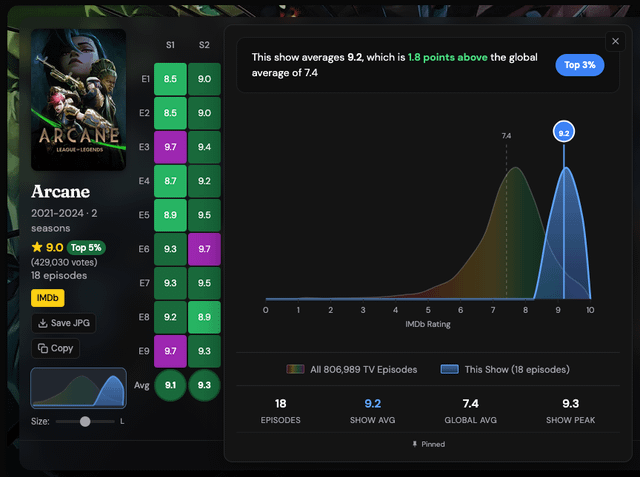
Task: Toggle the This Show legend entry
Action: click(x=505, y=369)
